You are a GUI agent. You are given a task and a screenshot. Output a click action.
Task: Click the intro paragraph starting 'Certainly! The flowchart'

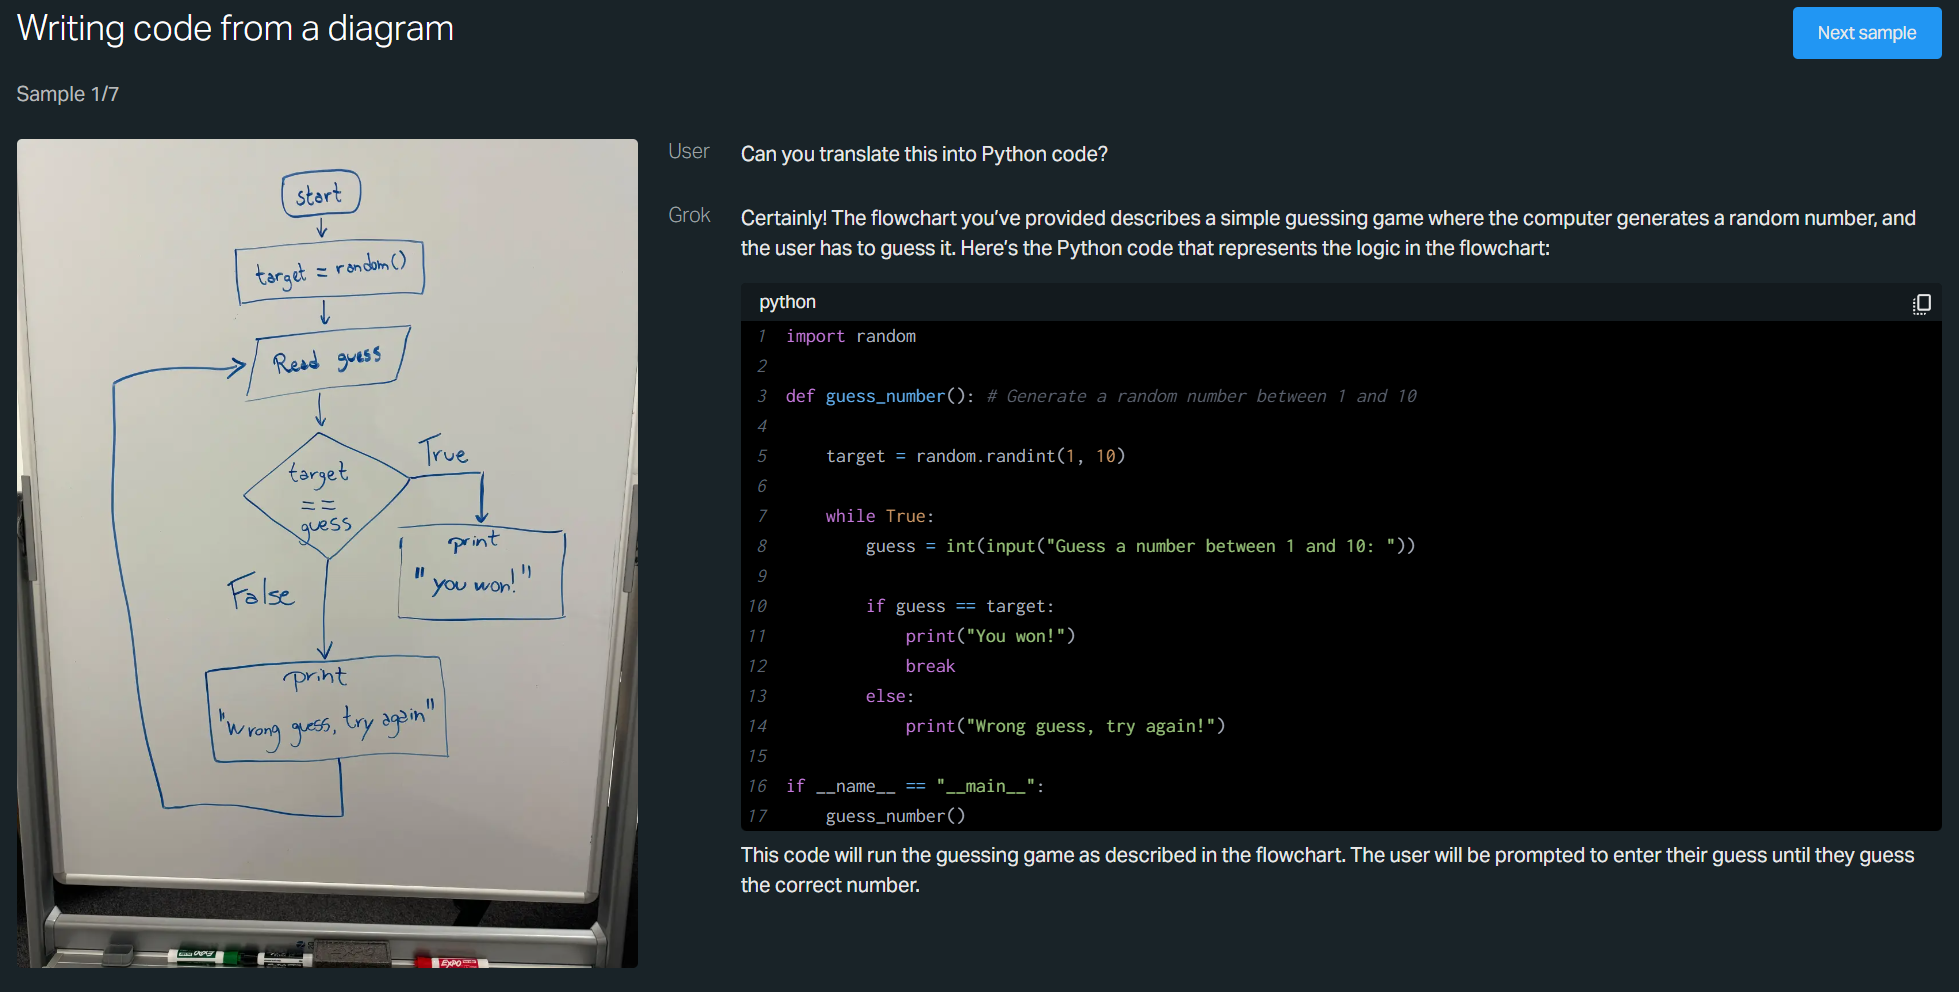(x=1328, y=233)
